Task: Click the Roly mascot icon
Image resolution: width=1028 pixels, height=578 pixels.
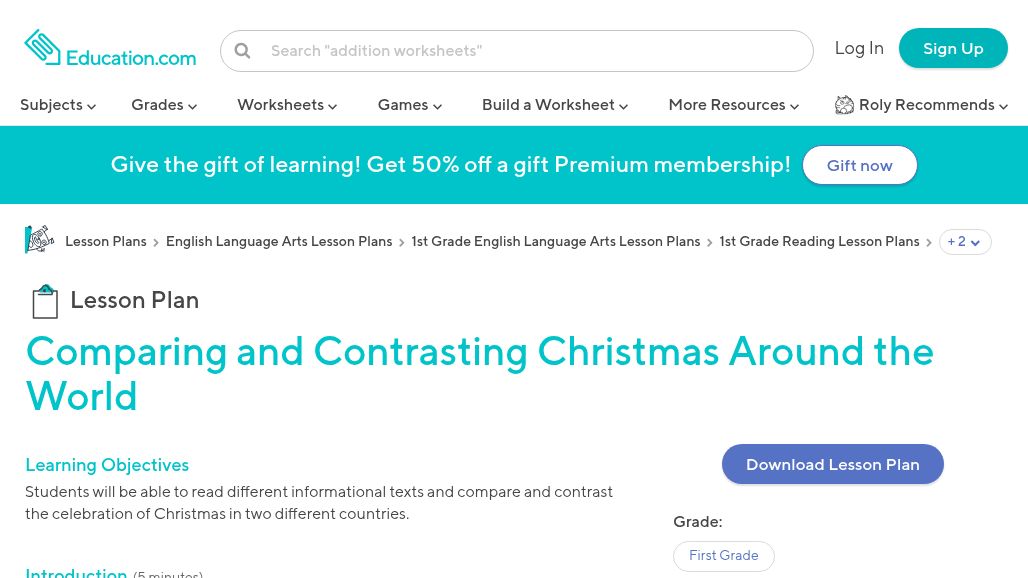Action: (x=845, y=105)
